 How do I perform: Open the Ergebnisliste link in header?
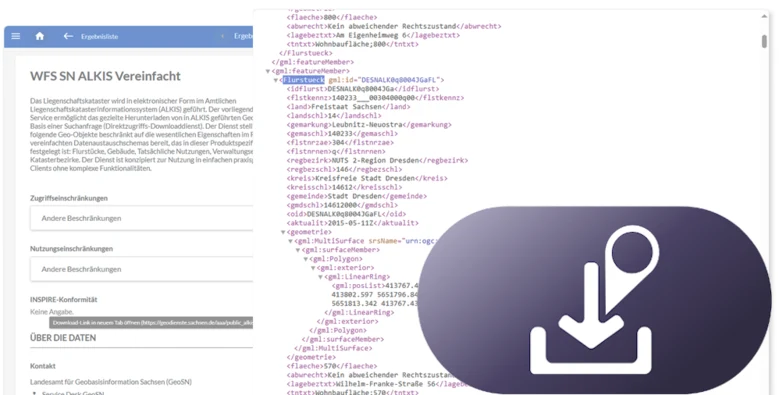pos(99,37)
